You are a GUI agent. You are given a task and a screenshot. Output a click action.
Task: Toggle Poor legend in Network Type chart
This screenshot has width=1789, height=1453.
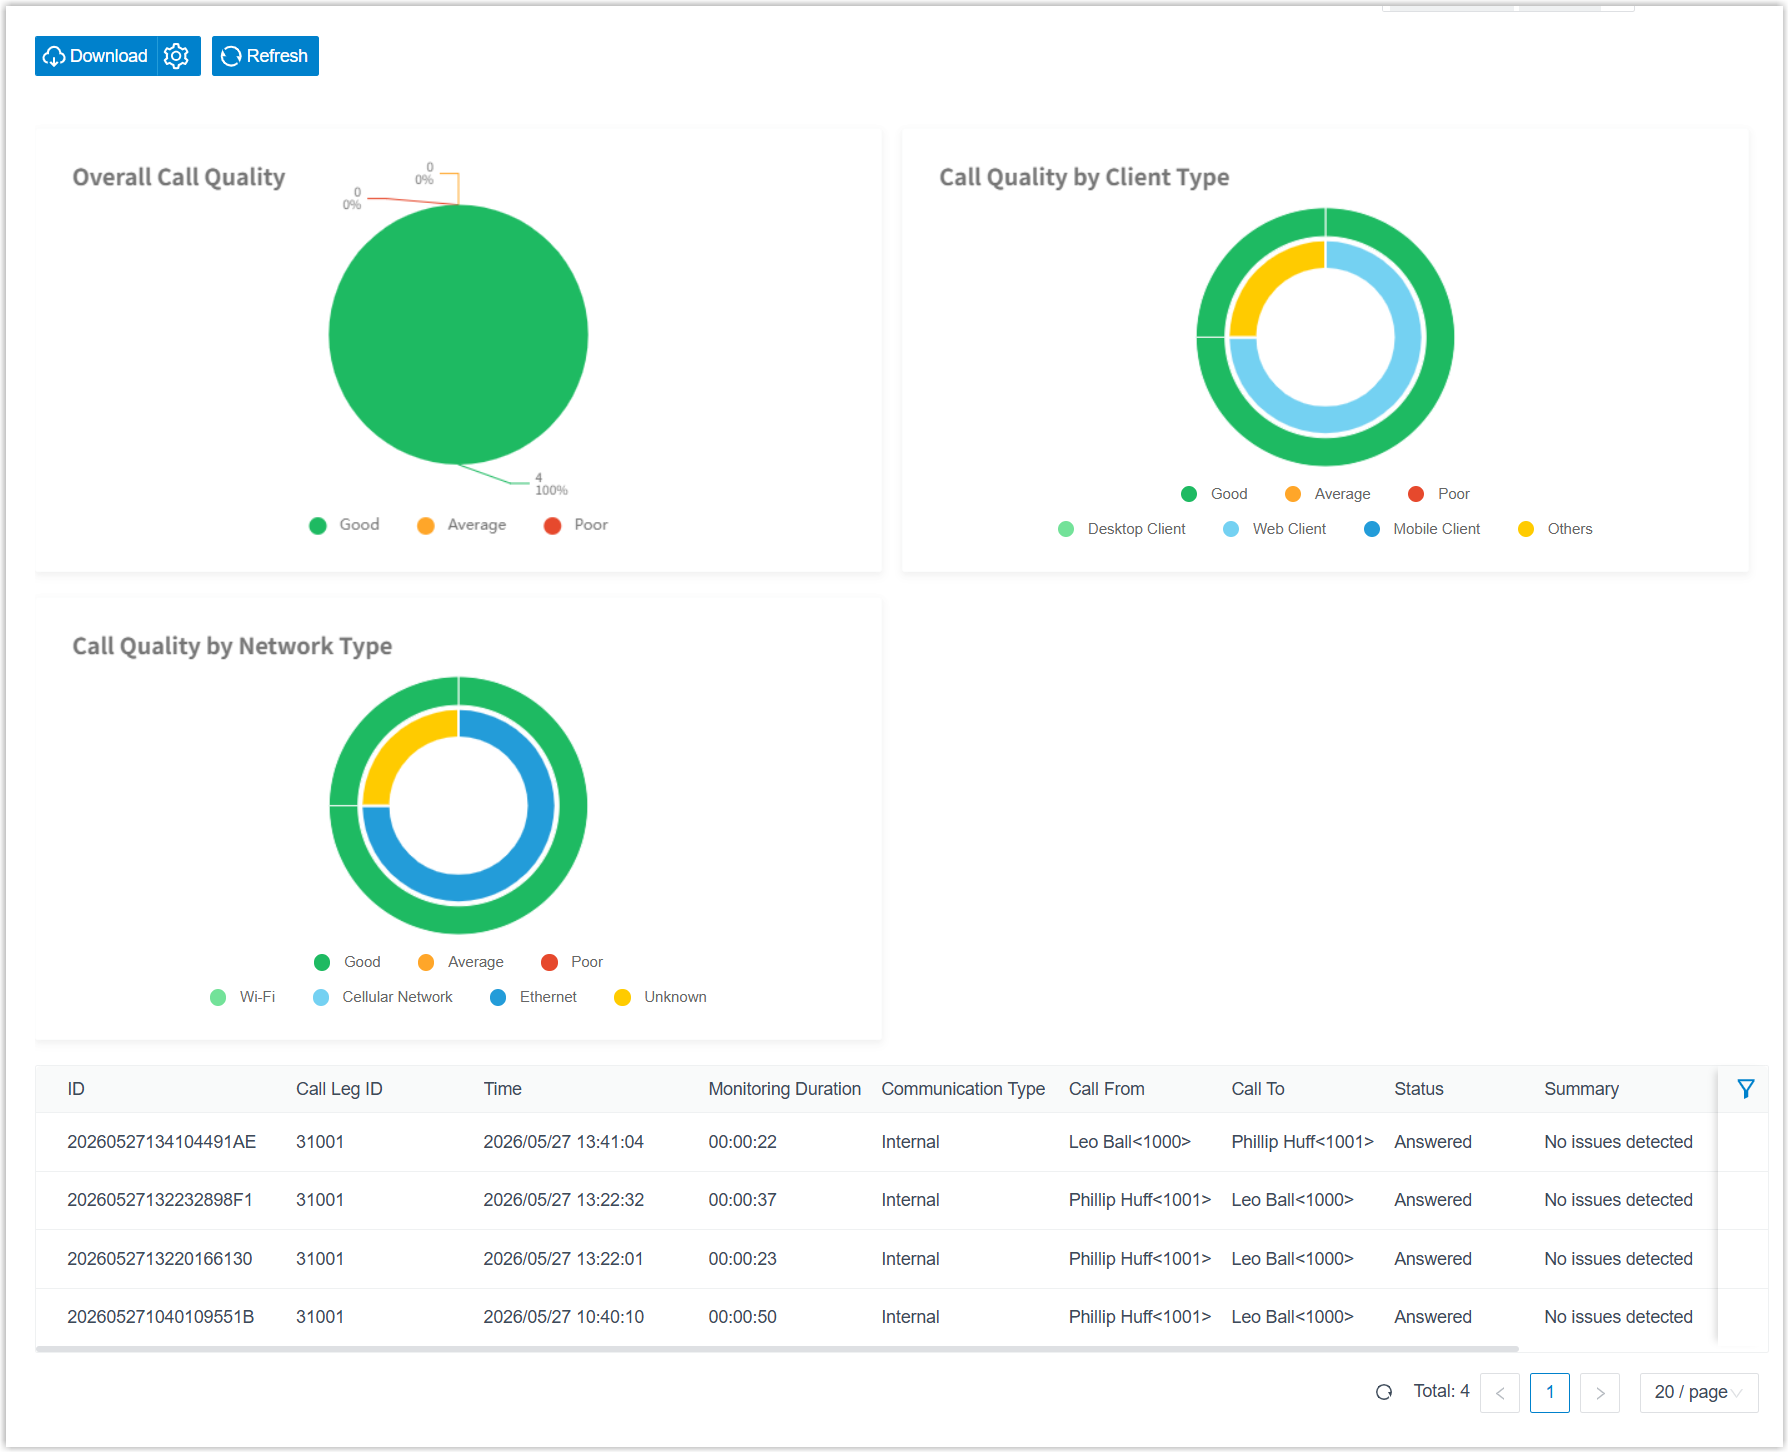(x=572, y=962)
